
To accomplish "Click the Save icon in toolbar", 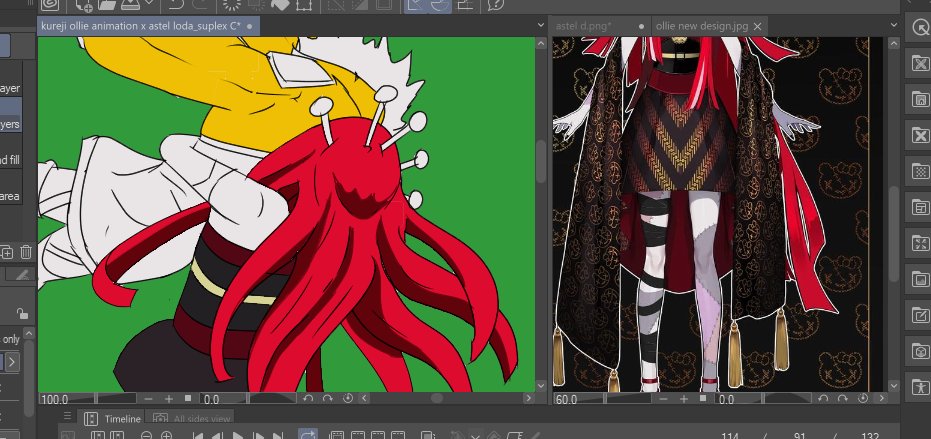I will coord(130,5).
